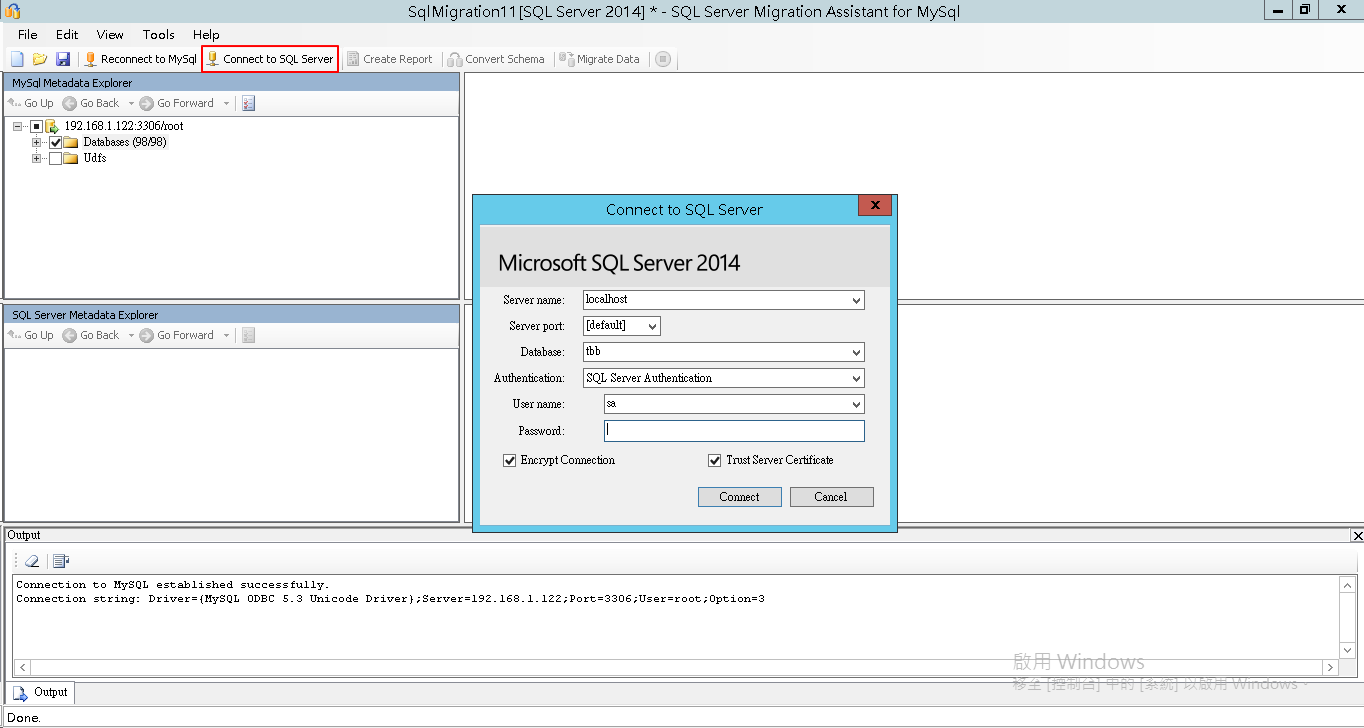Toggle the Encrypt Connection checkbox
The image size is (1364, 728).
pos(511,460)
